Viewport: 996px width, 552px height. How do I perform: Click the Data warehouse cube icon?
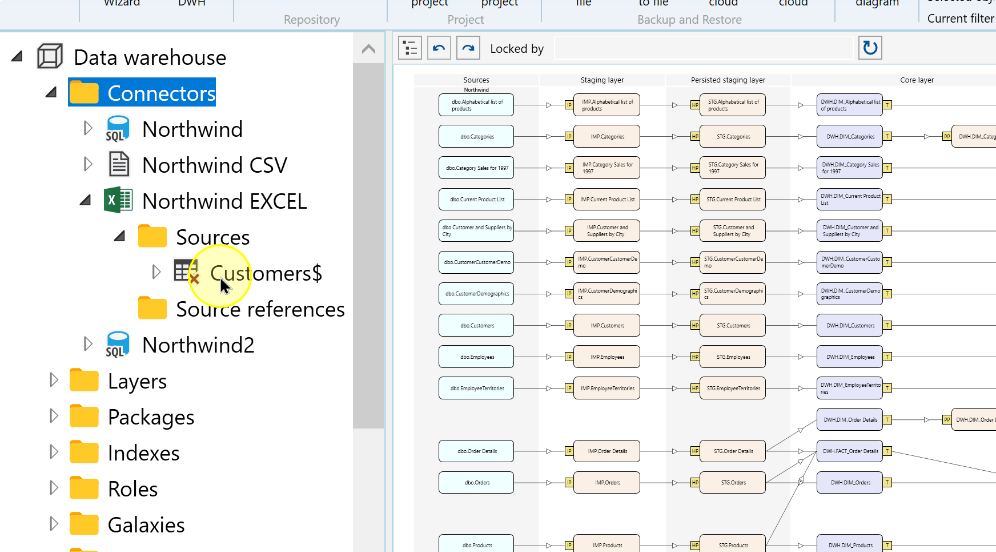[50, 57]
